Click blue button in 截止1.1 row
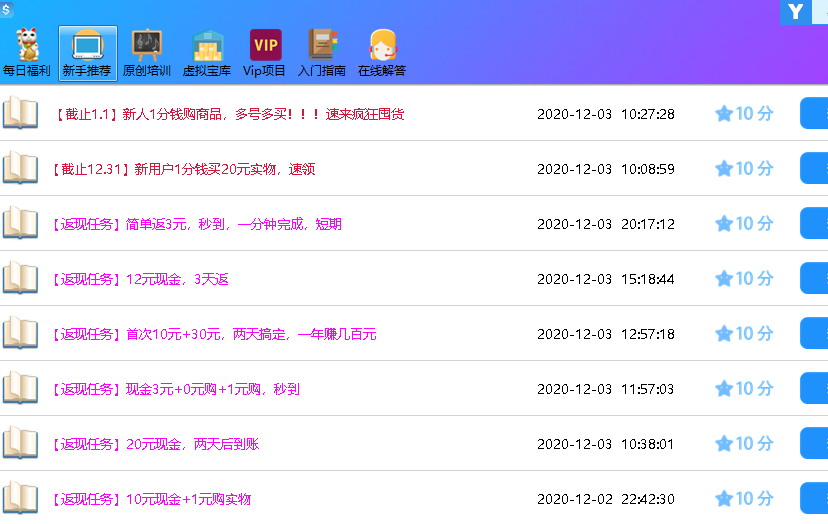The height and width of the screenshot is (524, 828). 814,113
